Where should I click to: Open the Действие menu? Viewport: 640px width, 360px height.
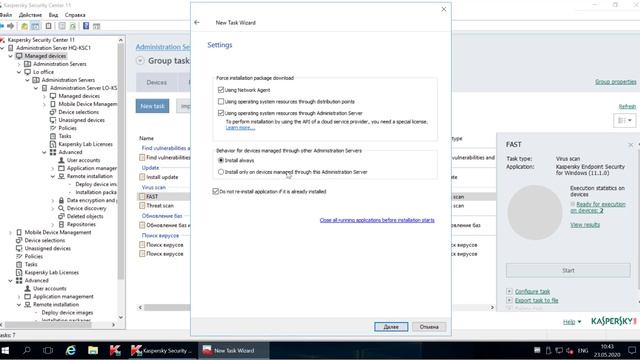coord(30,15)
